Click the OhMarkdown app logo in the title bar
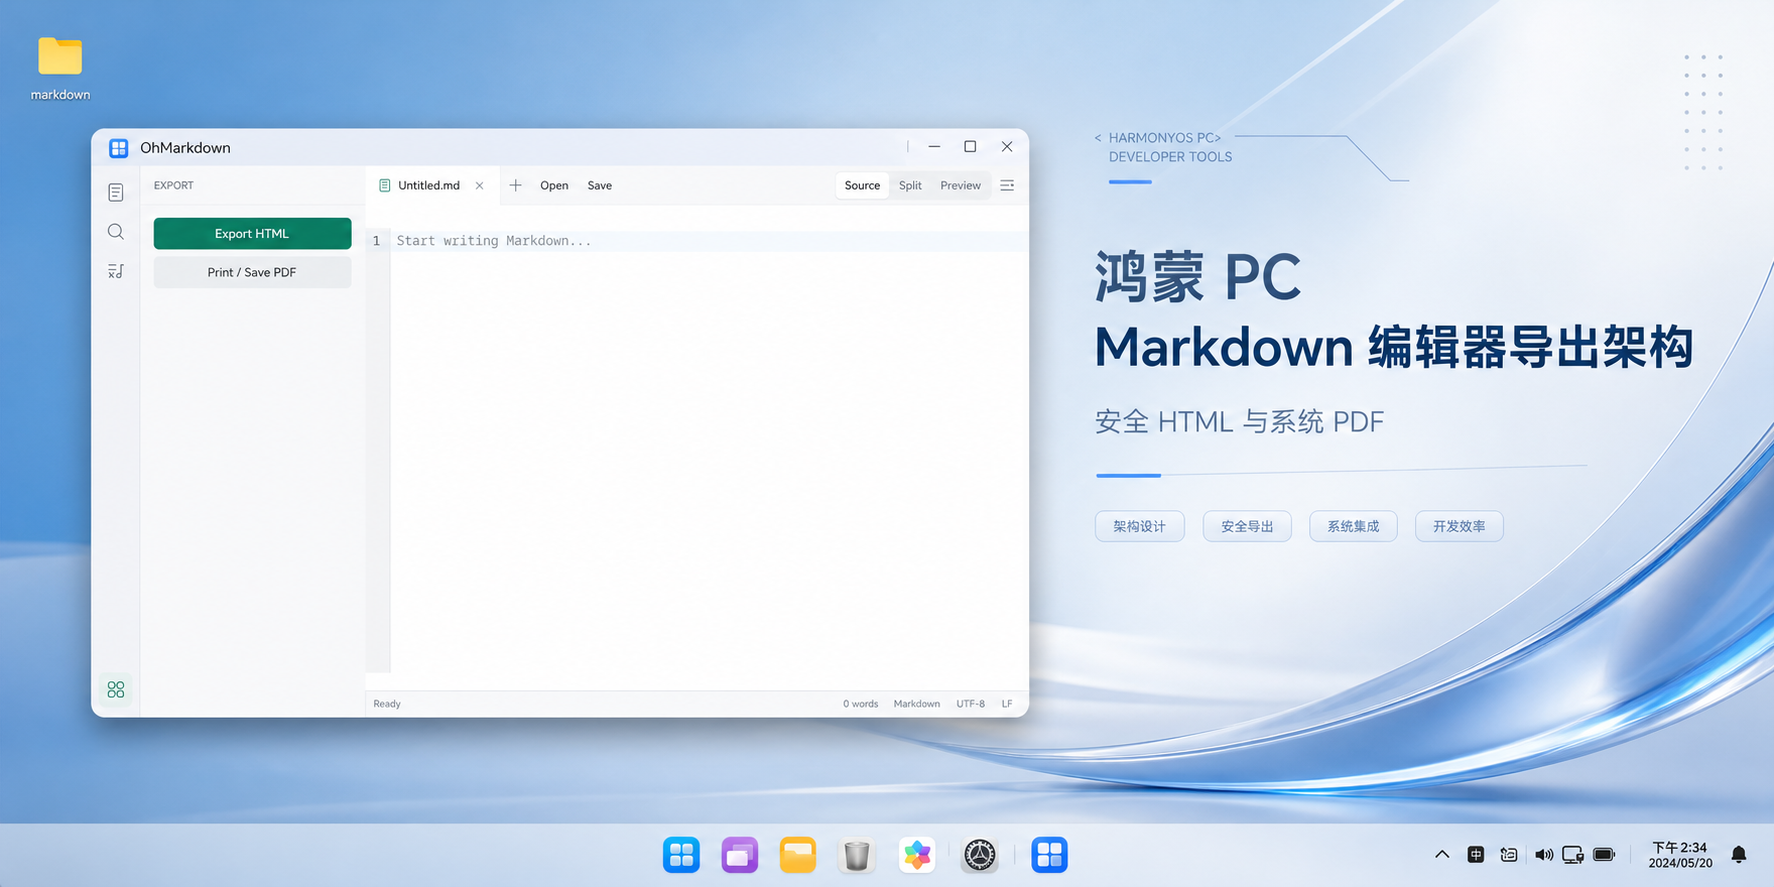Viewport: 1774px width, 887px height. tap(119, 148)
